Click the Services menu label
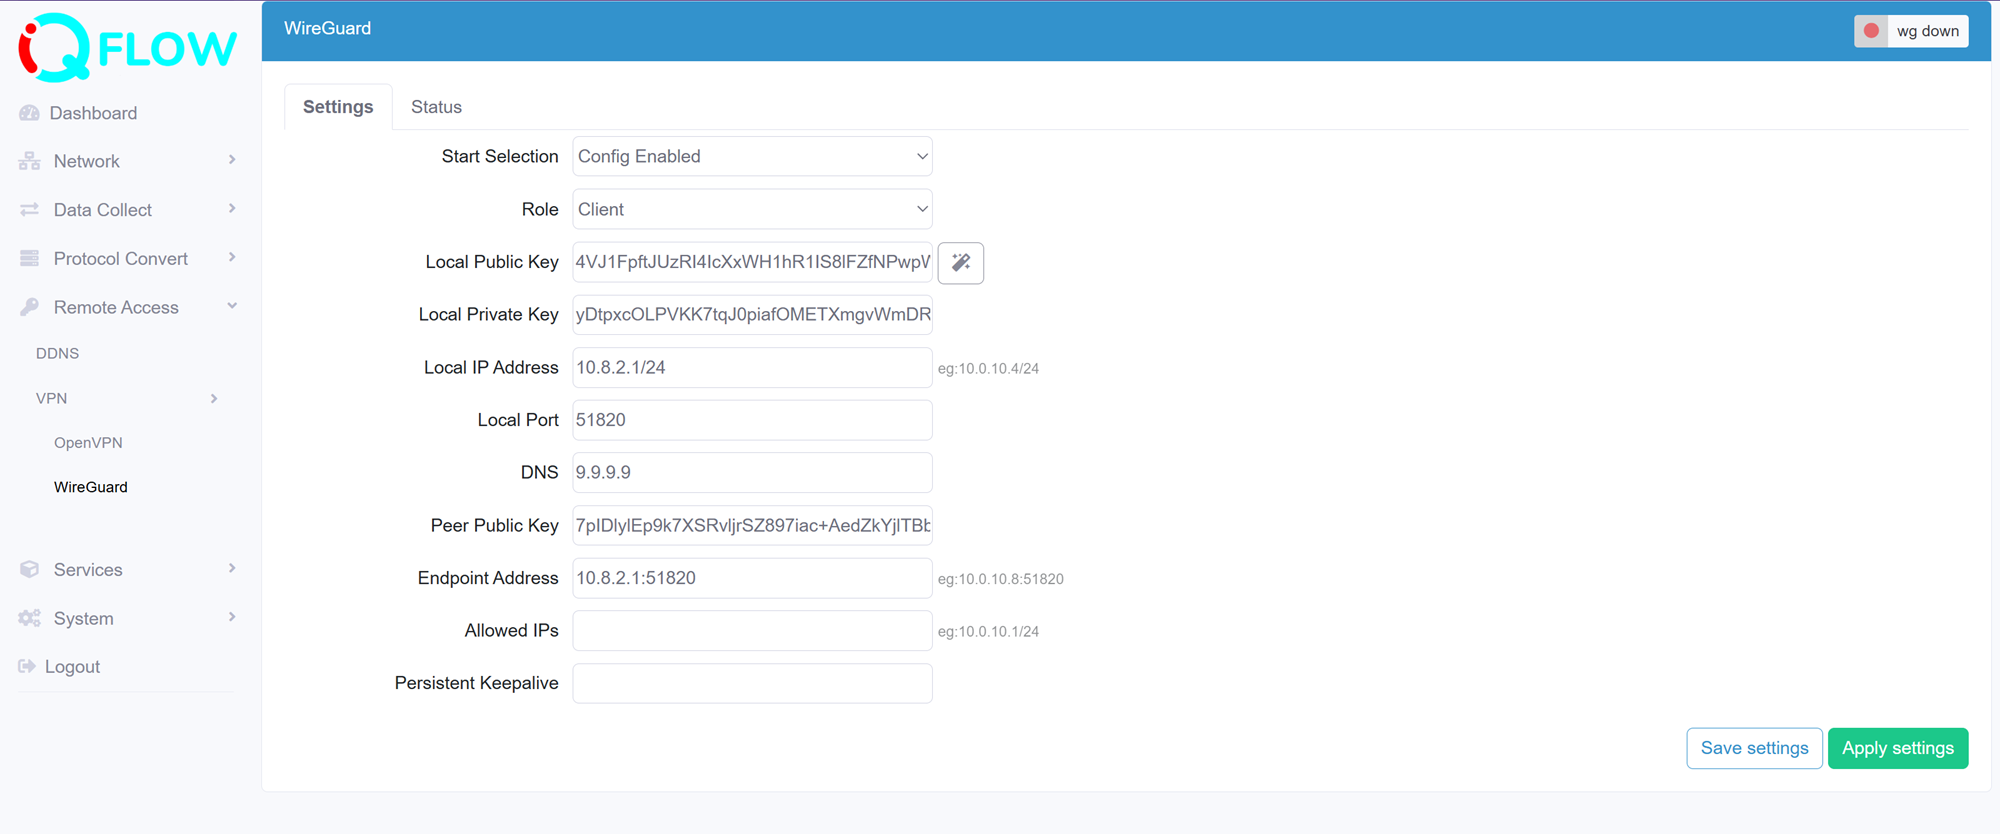2000x834 pixels. coord(88,569)
